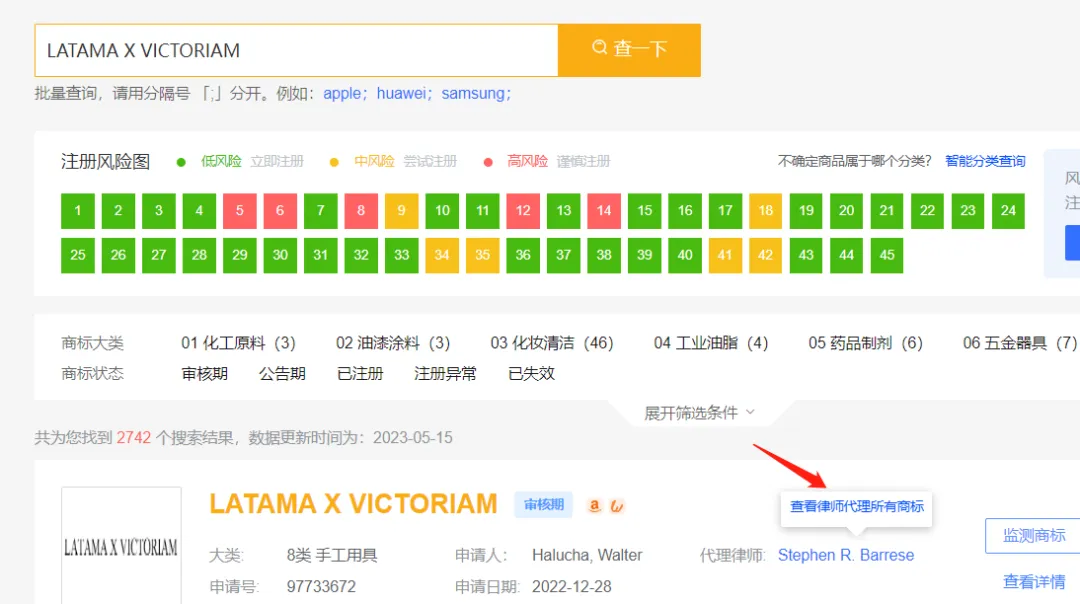Select class 24 green risk tile
This screenshot has height=604, width=1080.
point(1008,211)
